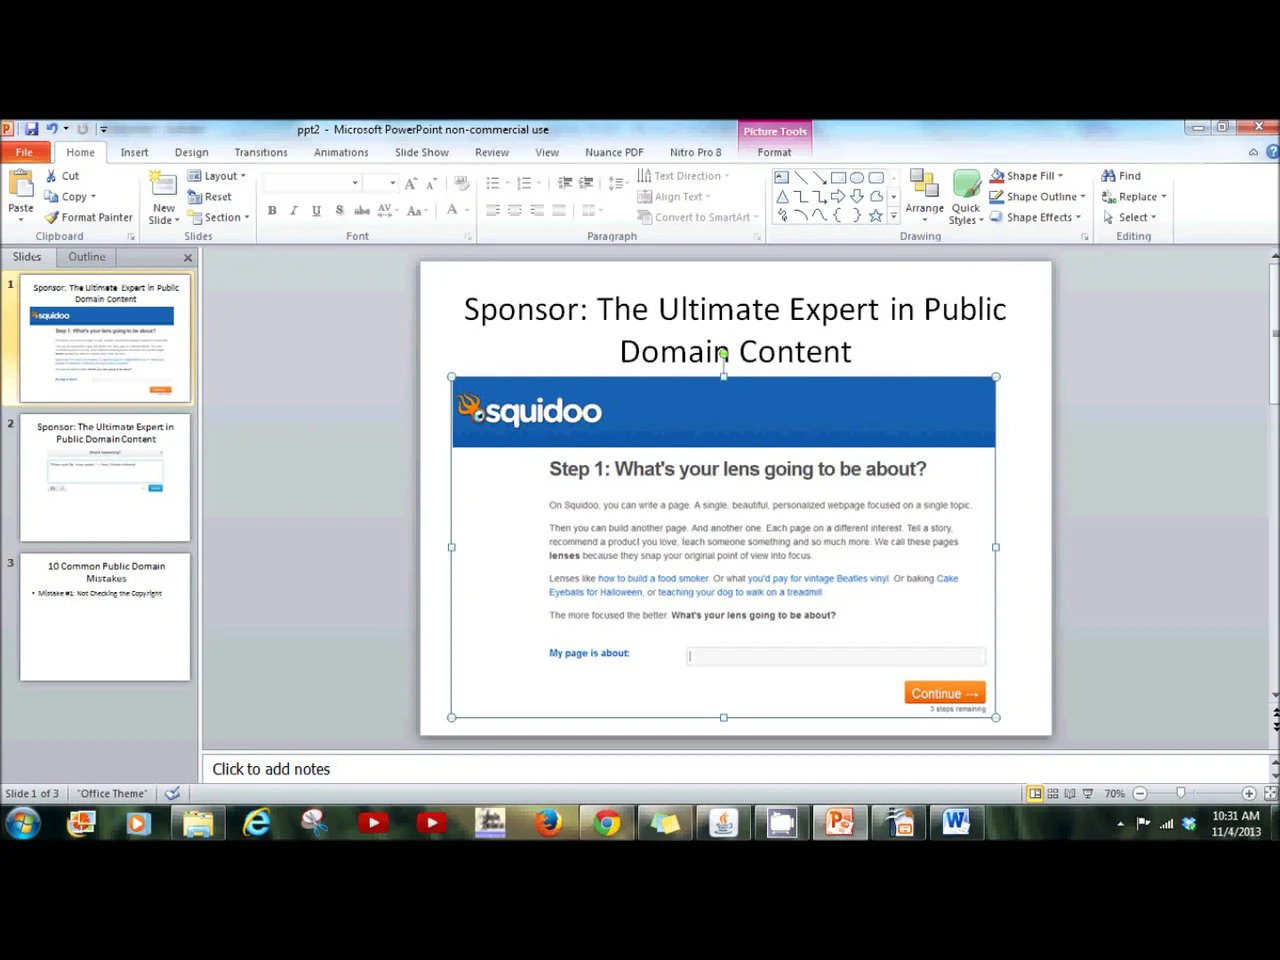The width and height of the screenshot is (1280, 960).
Task: Open the File menu button
Action: click(x=24, y=152)
